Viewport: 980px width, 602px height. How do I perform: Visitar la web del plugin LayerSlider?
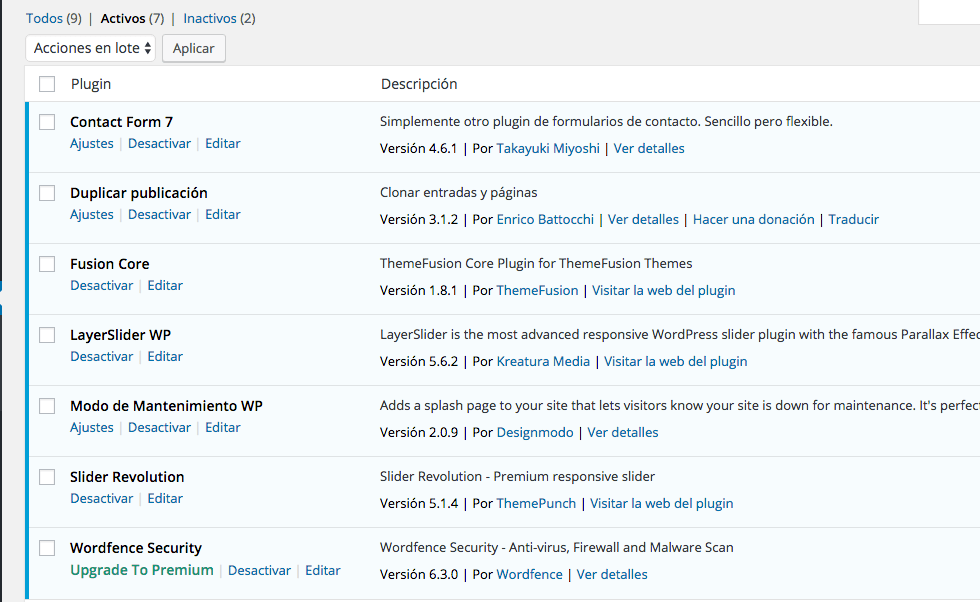[x=676, y=361]
